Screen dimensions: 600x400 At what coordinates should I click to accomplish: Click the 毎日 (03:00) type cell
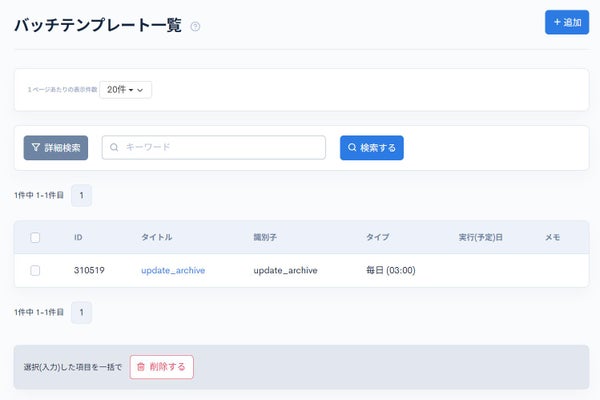pyautogui.click(x=391, y=270)
